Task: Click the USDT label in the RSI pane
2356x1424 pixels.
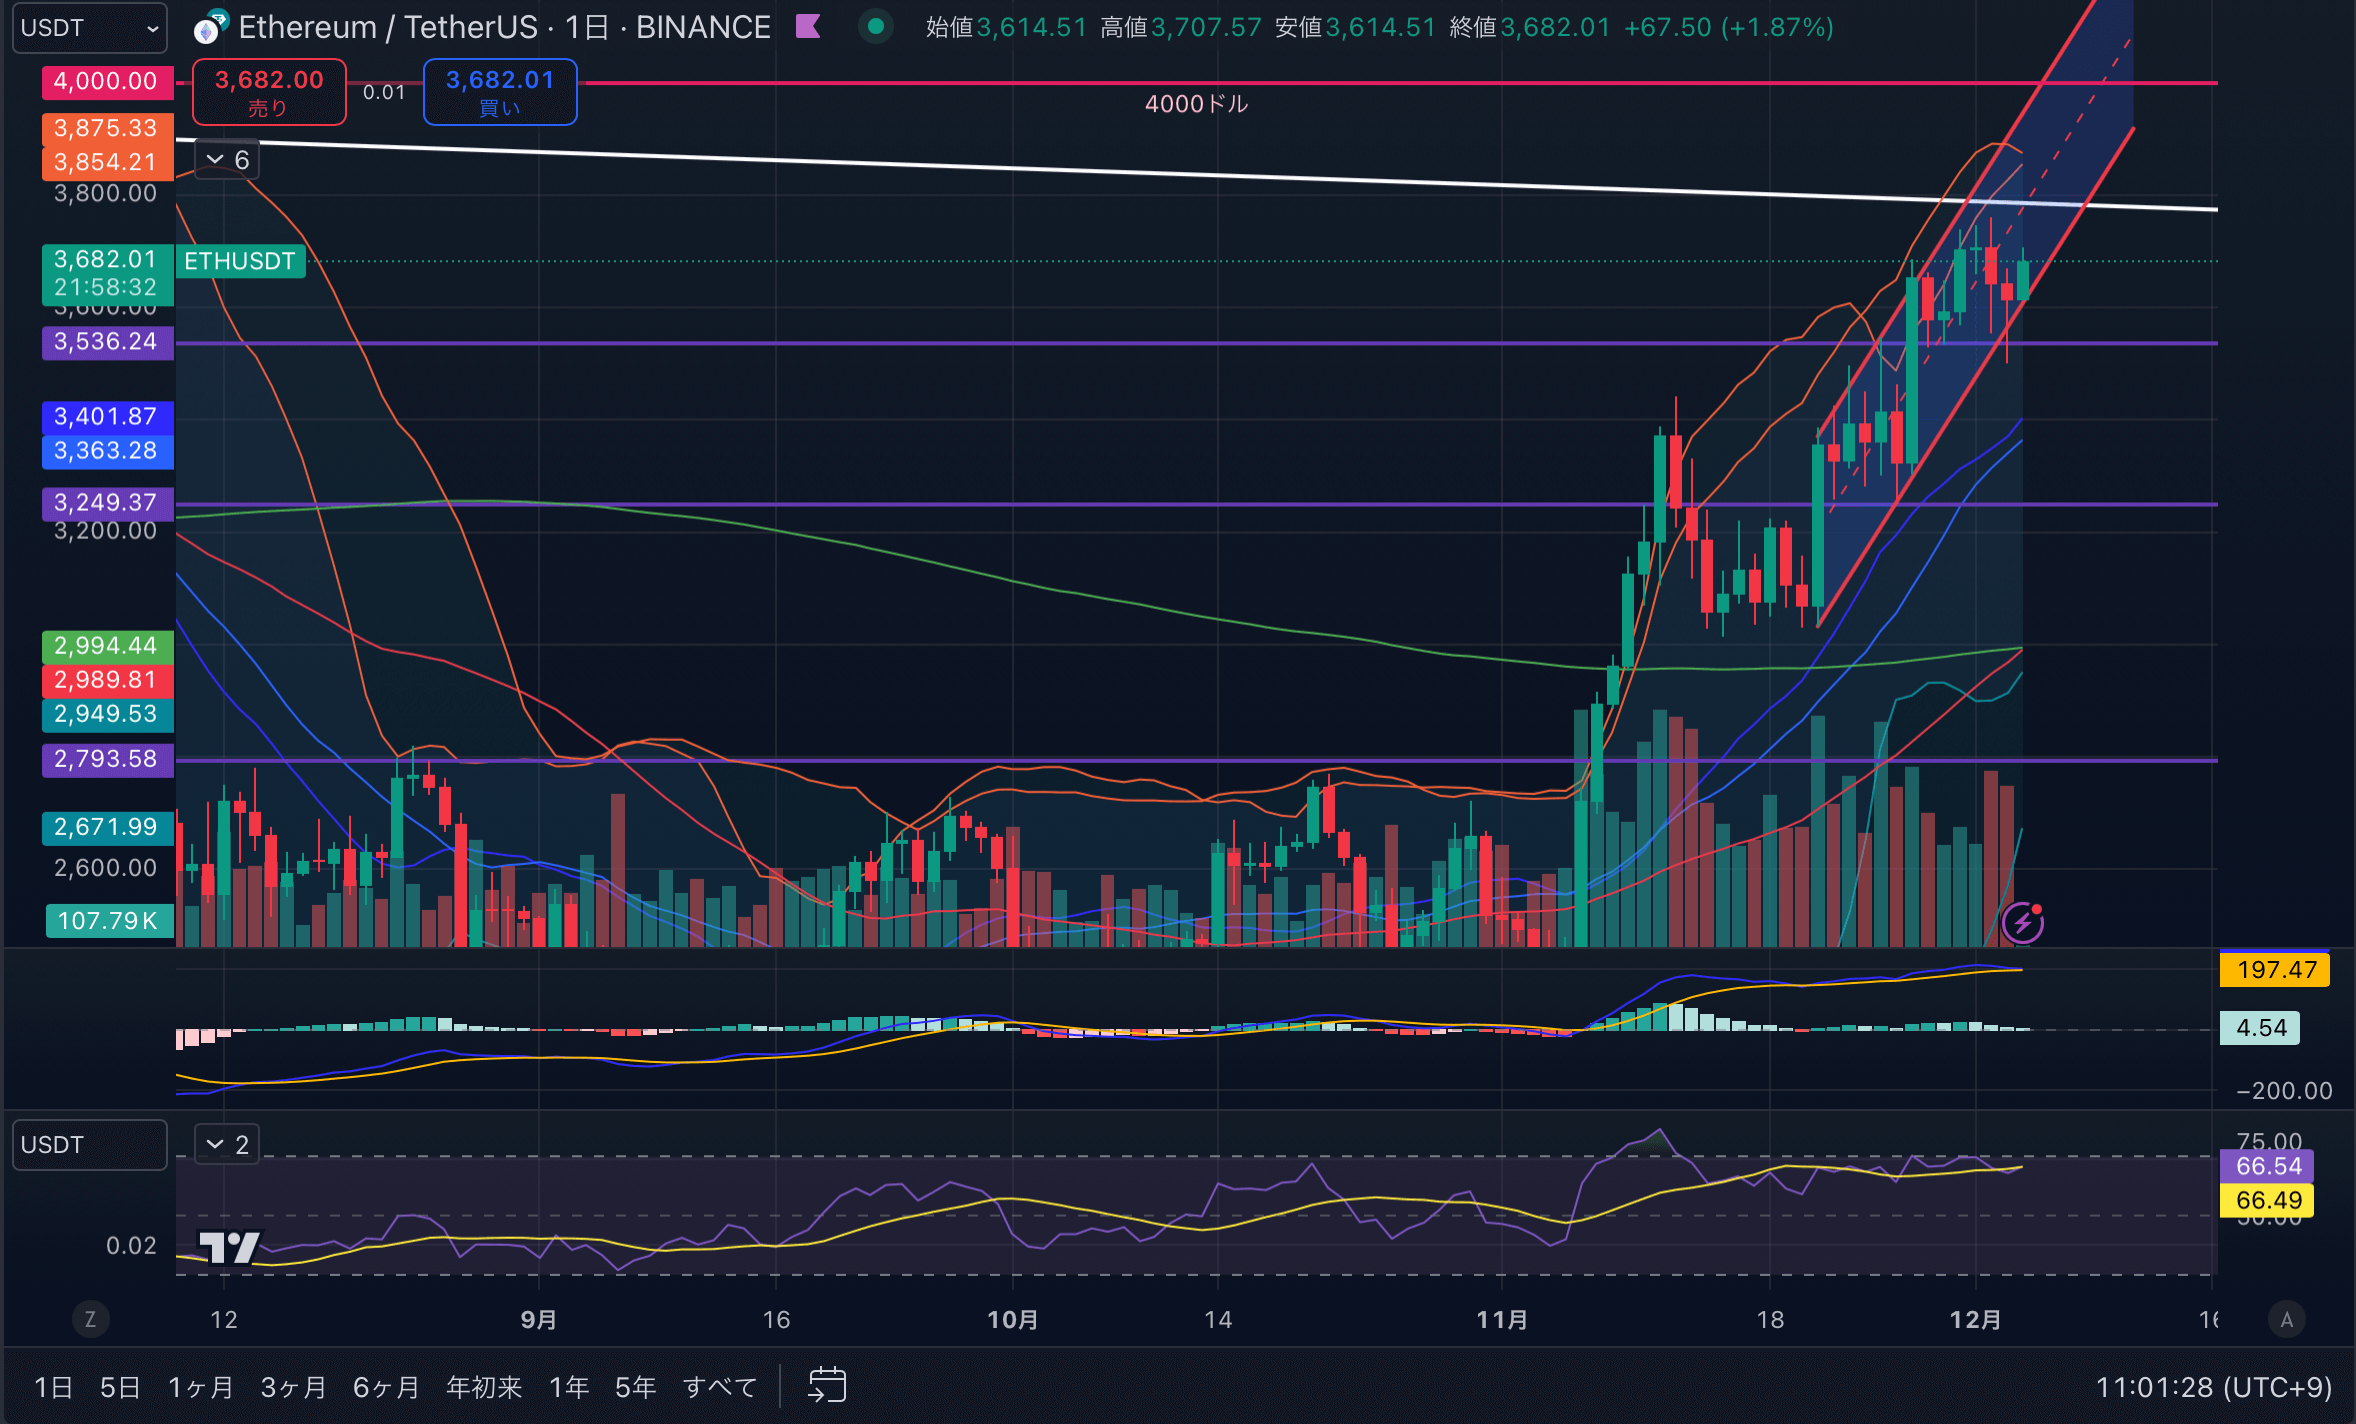Action: point(89,1145)
